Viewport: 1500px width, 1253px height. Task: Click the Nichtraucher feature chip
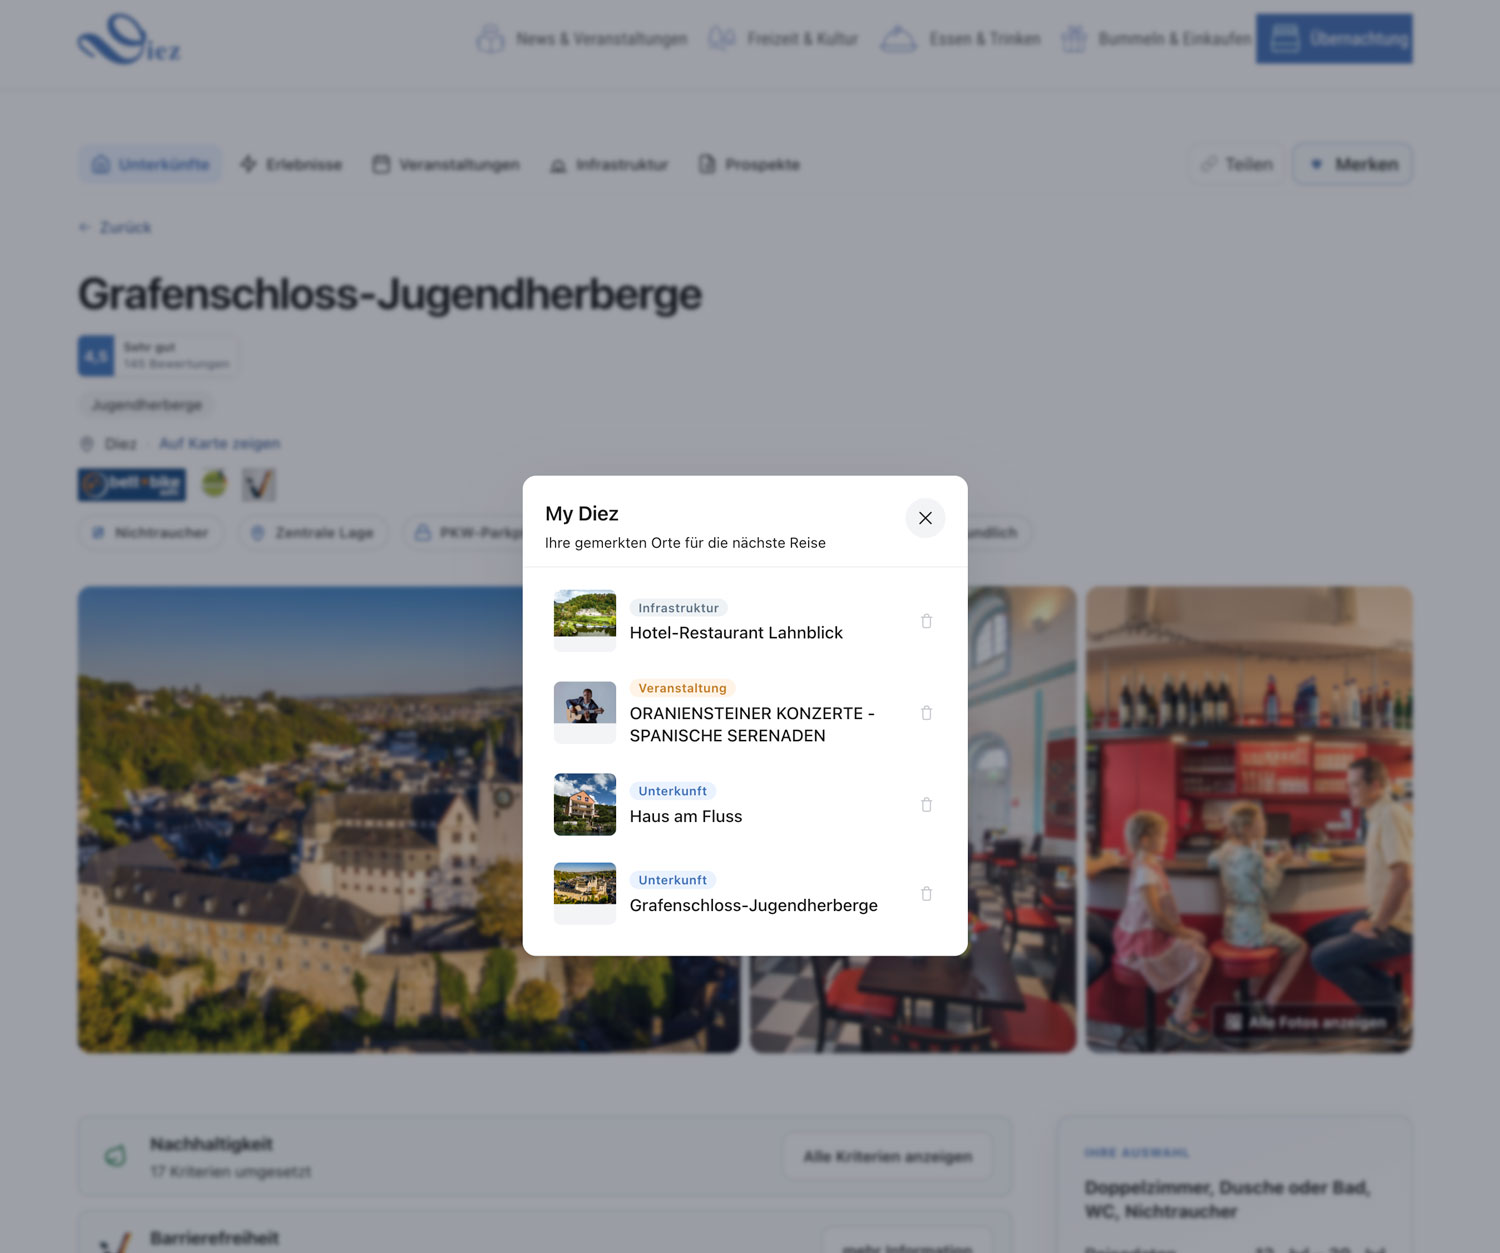pyautogui.click(x=151, y=533)
